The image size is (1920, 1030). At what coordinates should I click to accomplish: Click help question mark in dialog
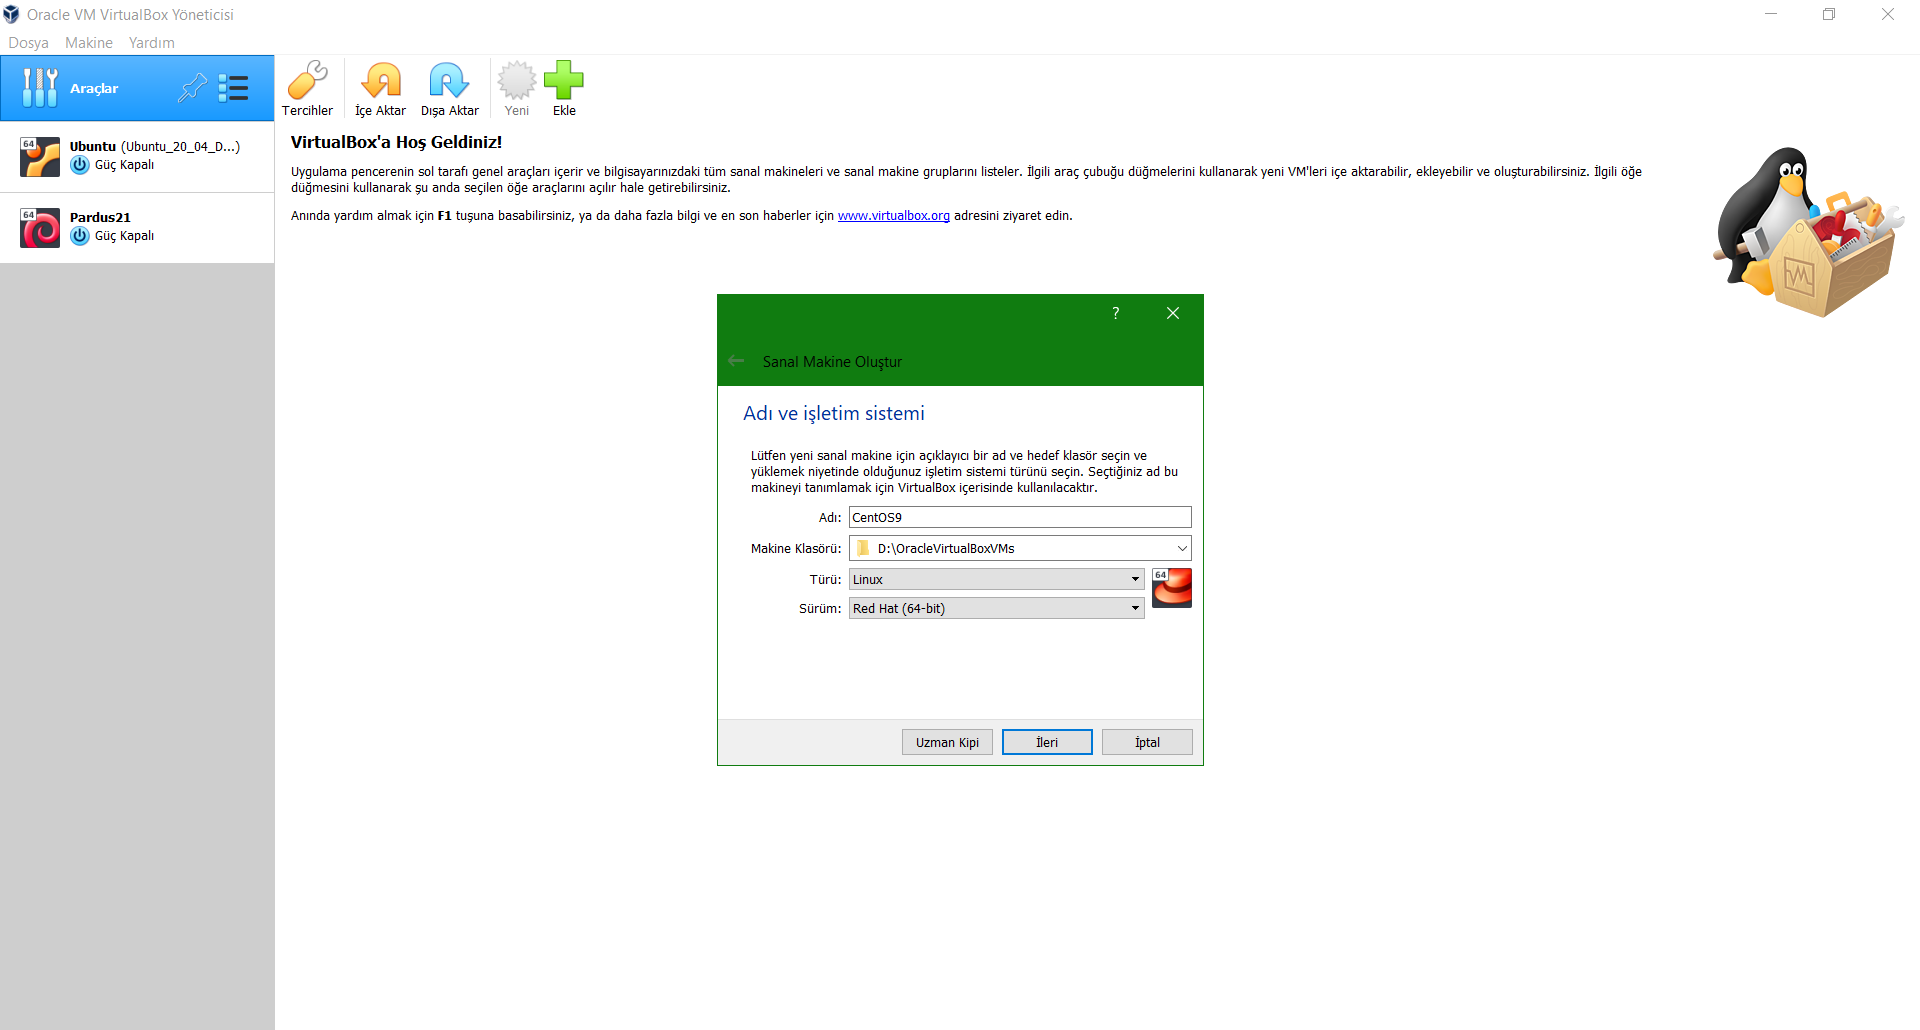(1116, 313)
